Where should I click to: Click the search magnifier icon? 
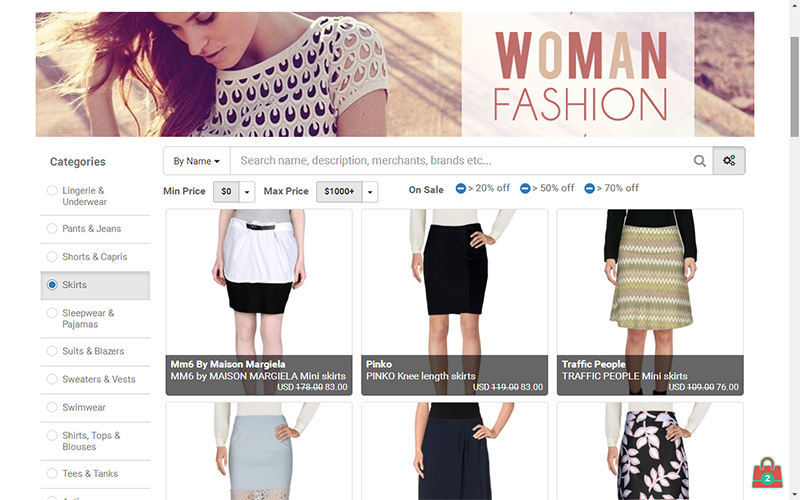point(699,161)
